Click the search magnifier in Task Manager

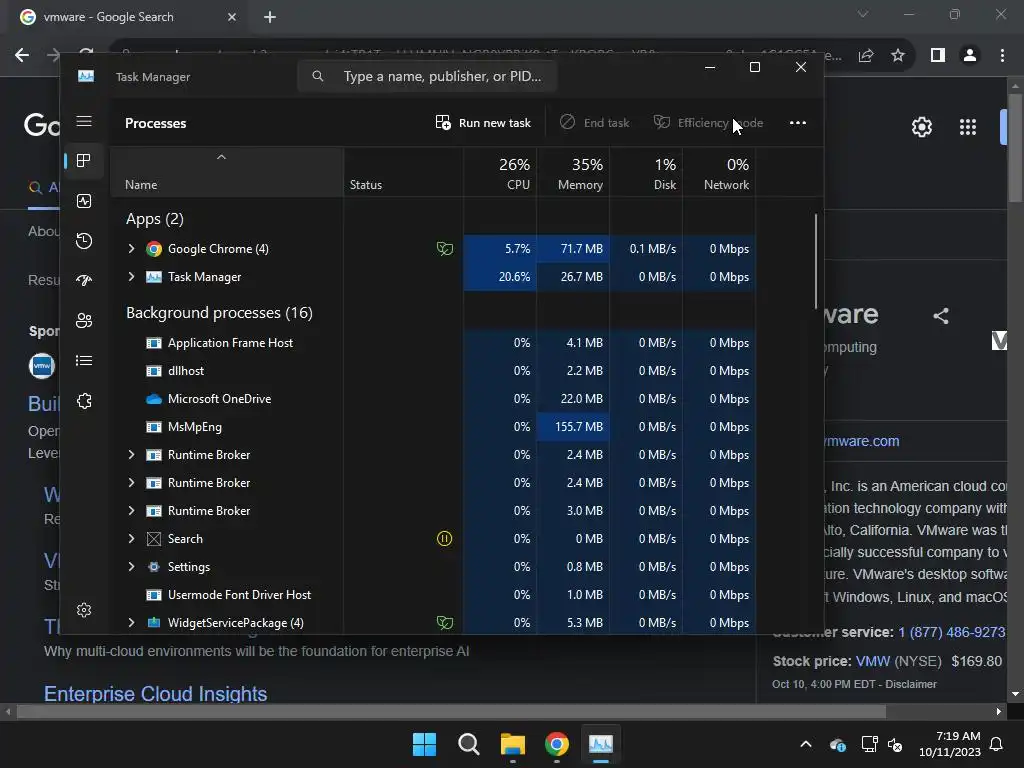pyautogui.click(x=317, y=76)
